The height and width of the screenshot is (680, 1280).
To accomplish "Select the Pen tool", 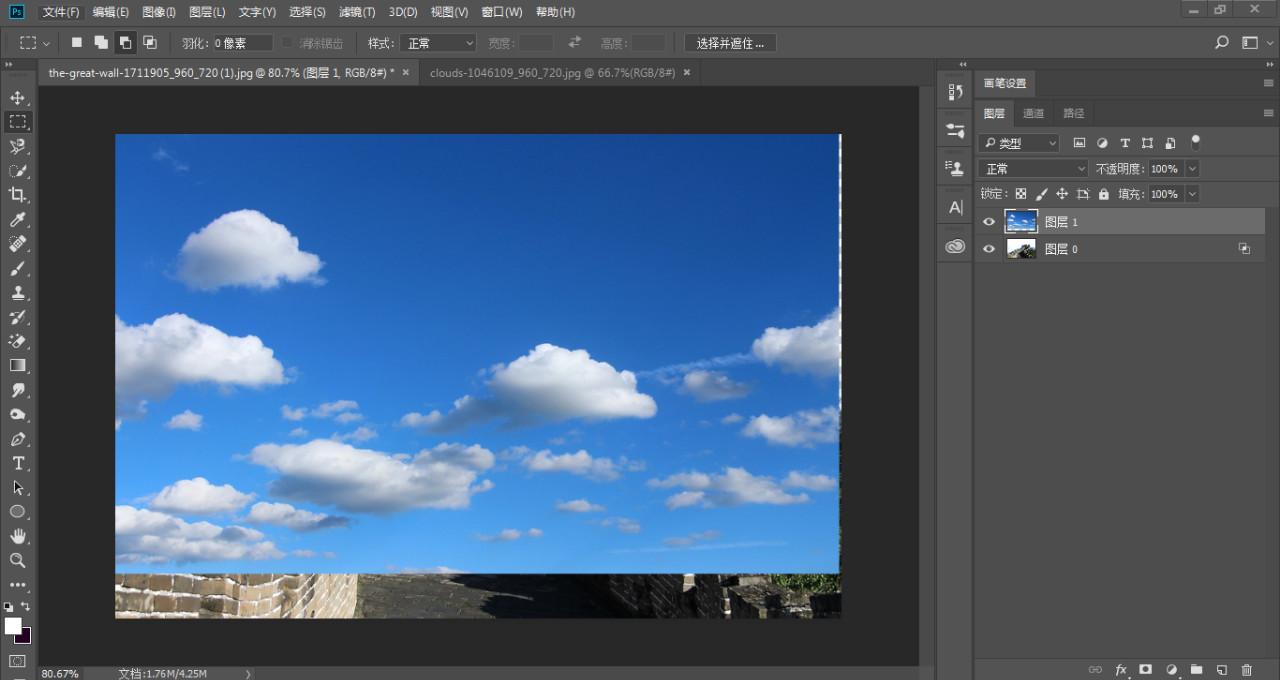I will (17, 439).
